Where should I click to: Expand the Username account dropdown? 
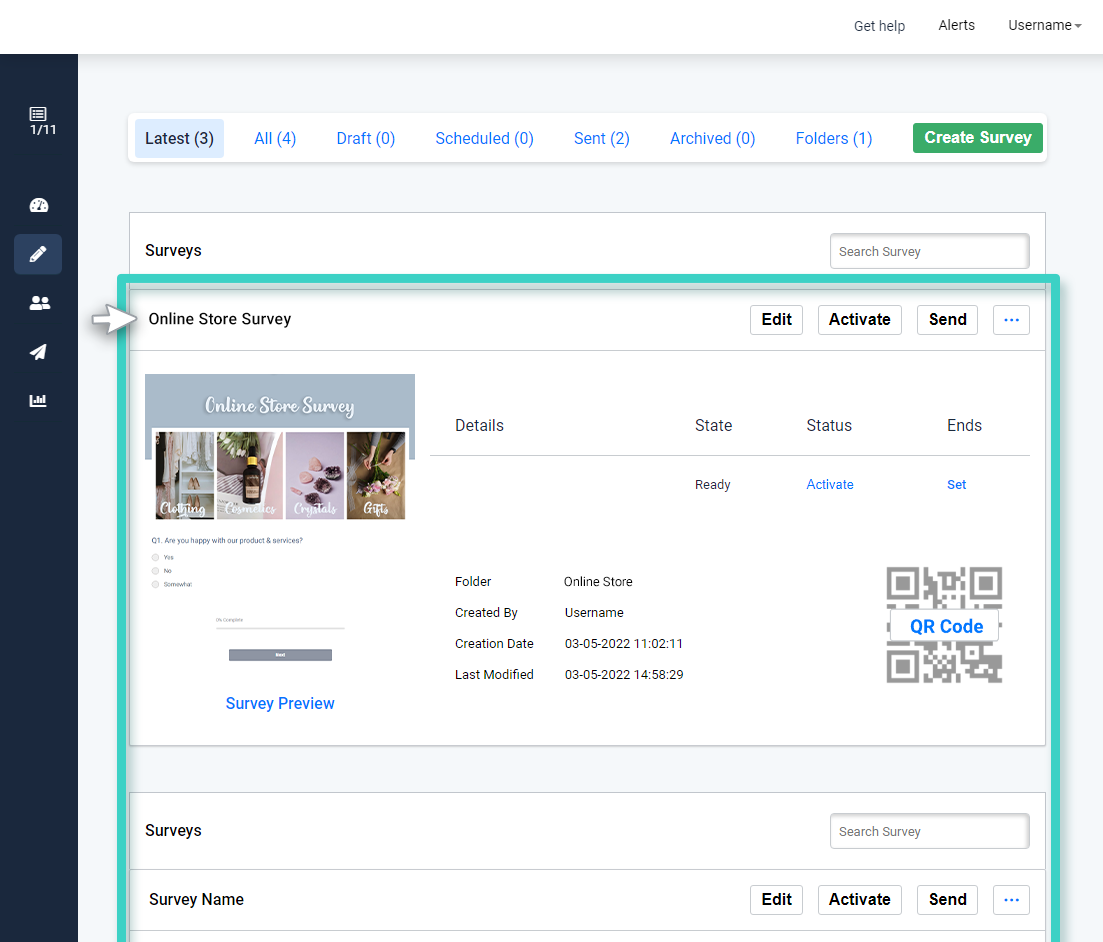point(1045,25)
